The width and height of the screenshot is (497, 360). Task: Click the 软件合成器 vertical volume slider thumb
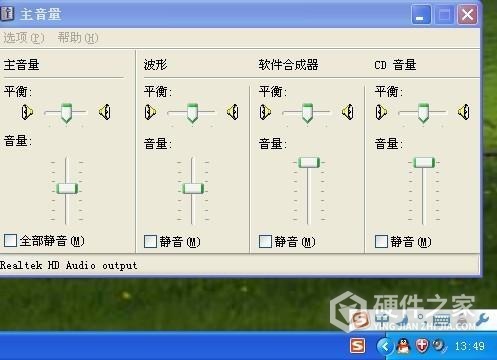click(309, 163)
